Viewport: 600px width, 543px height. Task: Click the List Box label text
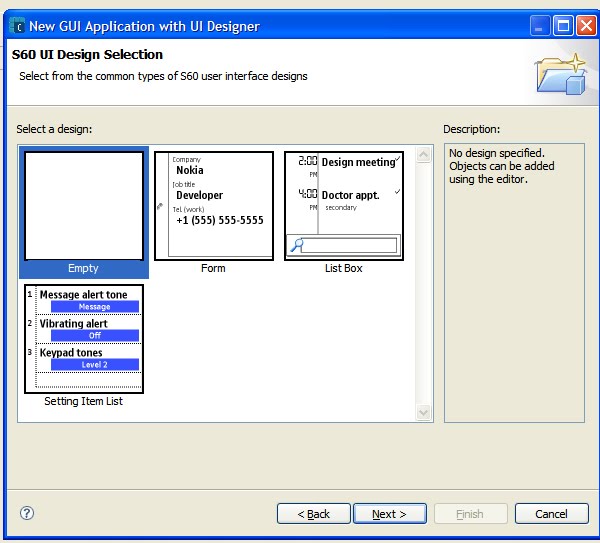pos(344,268)
